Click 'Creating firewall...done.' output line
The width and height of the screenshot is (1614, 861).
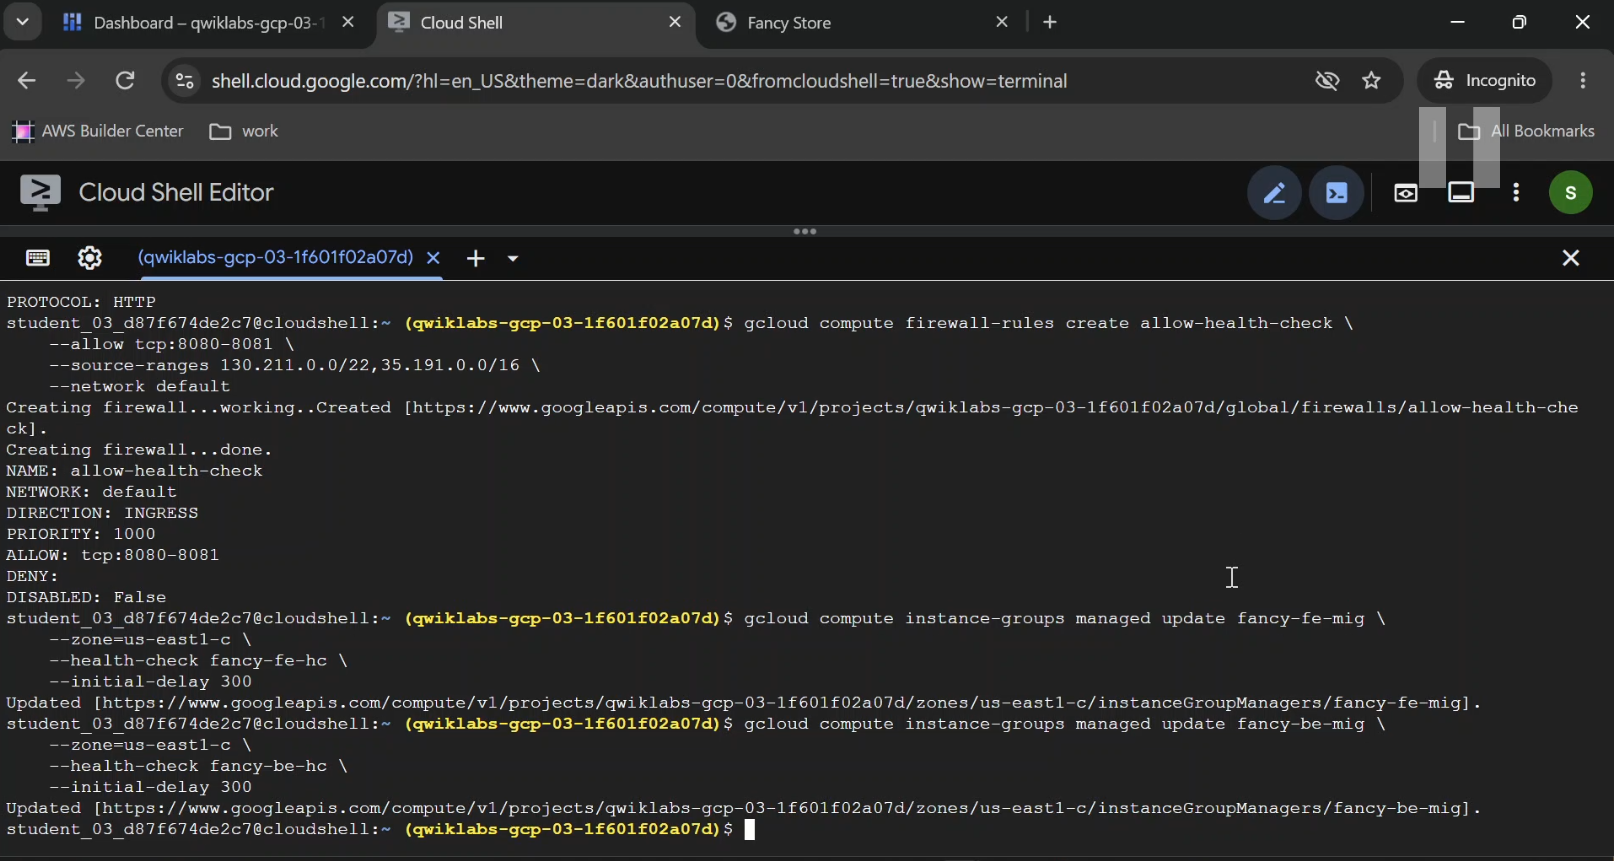tap(139, 450)
